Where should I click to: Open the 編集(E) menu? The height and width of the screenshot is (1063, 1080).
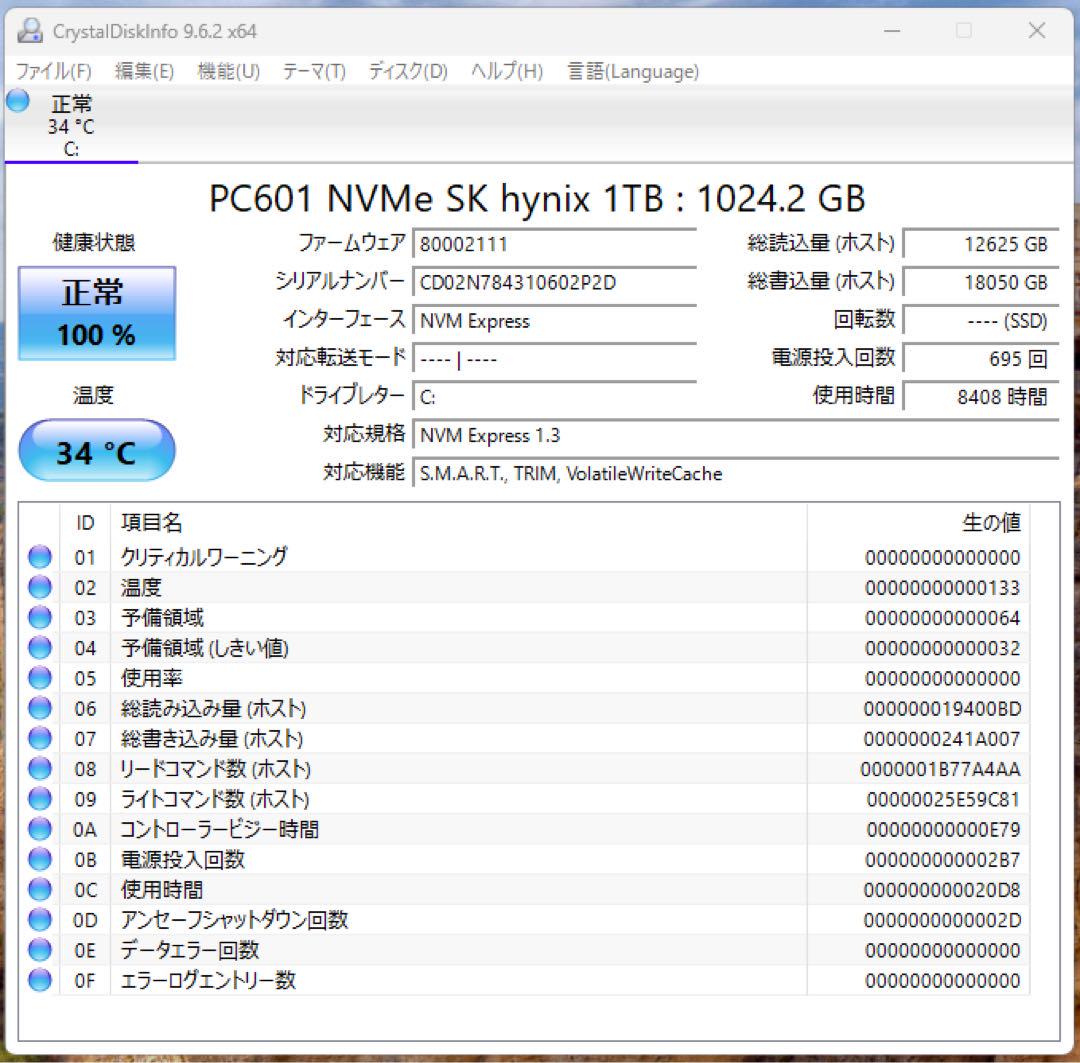pos(144,71)
